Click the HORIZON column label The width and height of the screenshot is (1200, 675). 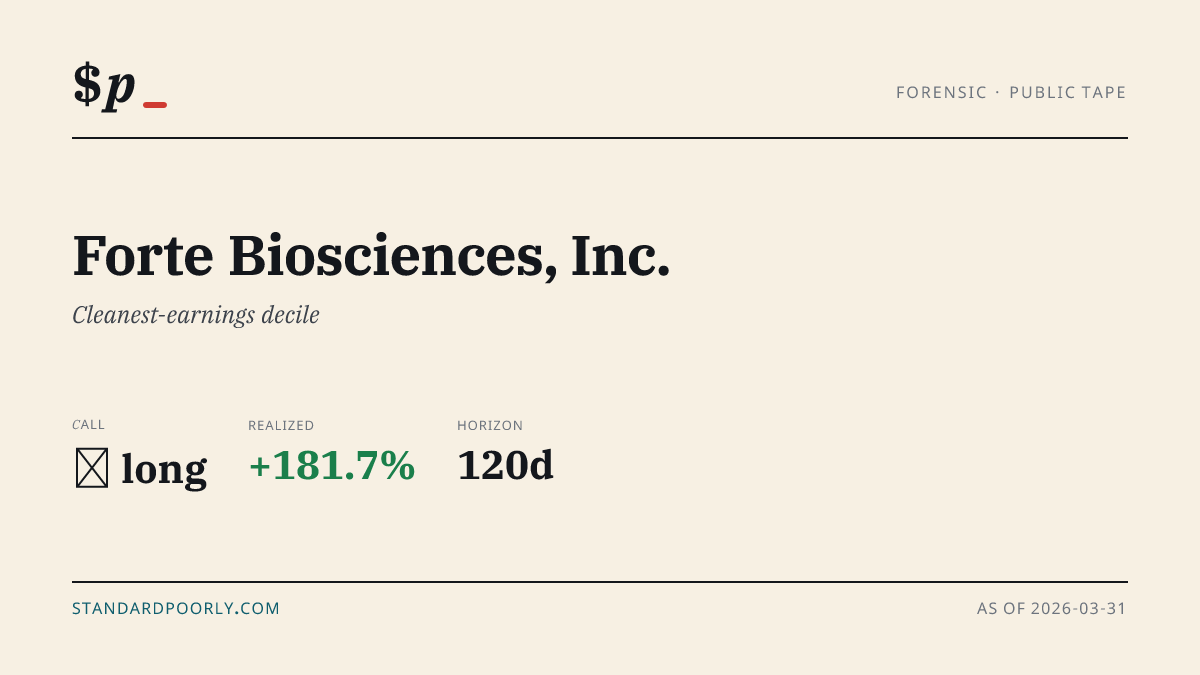pyautogui.click(x=490, y=425)
